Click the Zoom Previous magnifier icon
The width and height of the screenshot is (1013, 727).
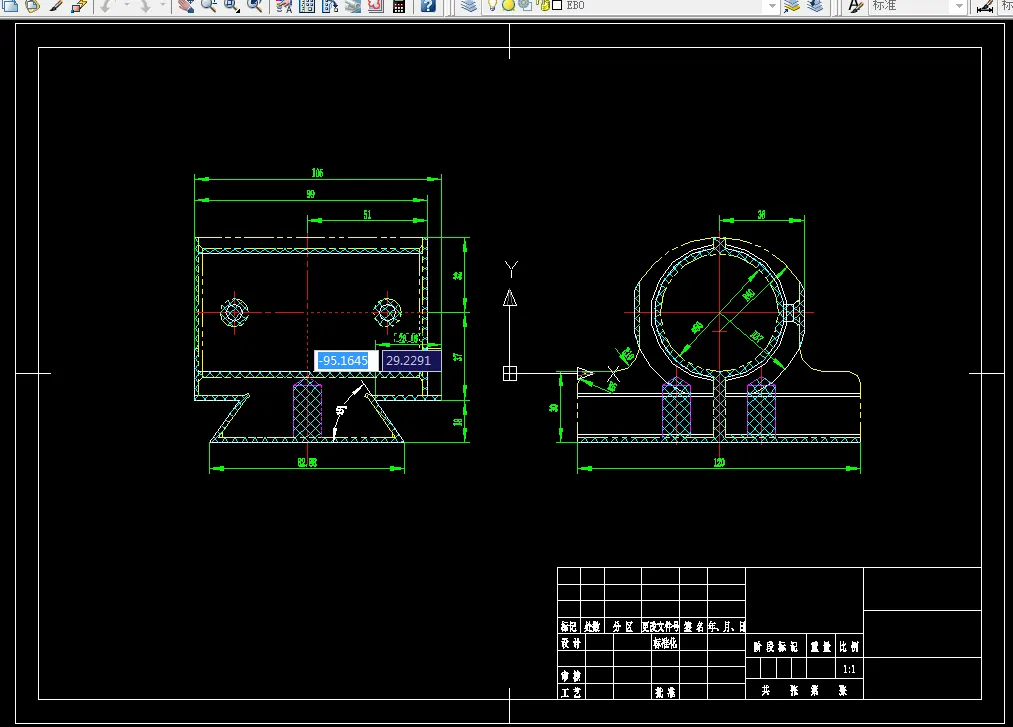tap(255, 6)
